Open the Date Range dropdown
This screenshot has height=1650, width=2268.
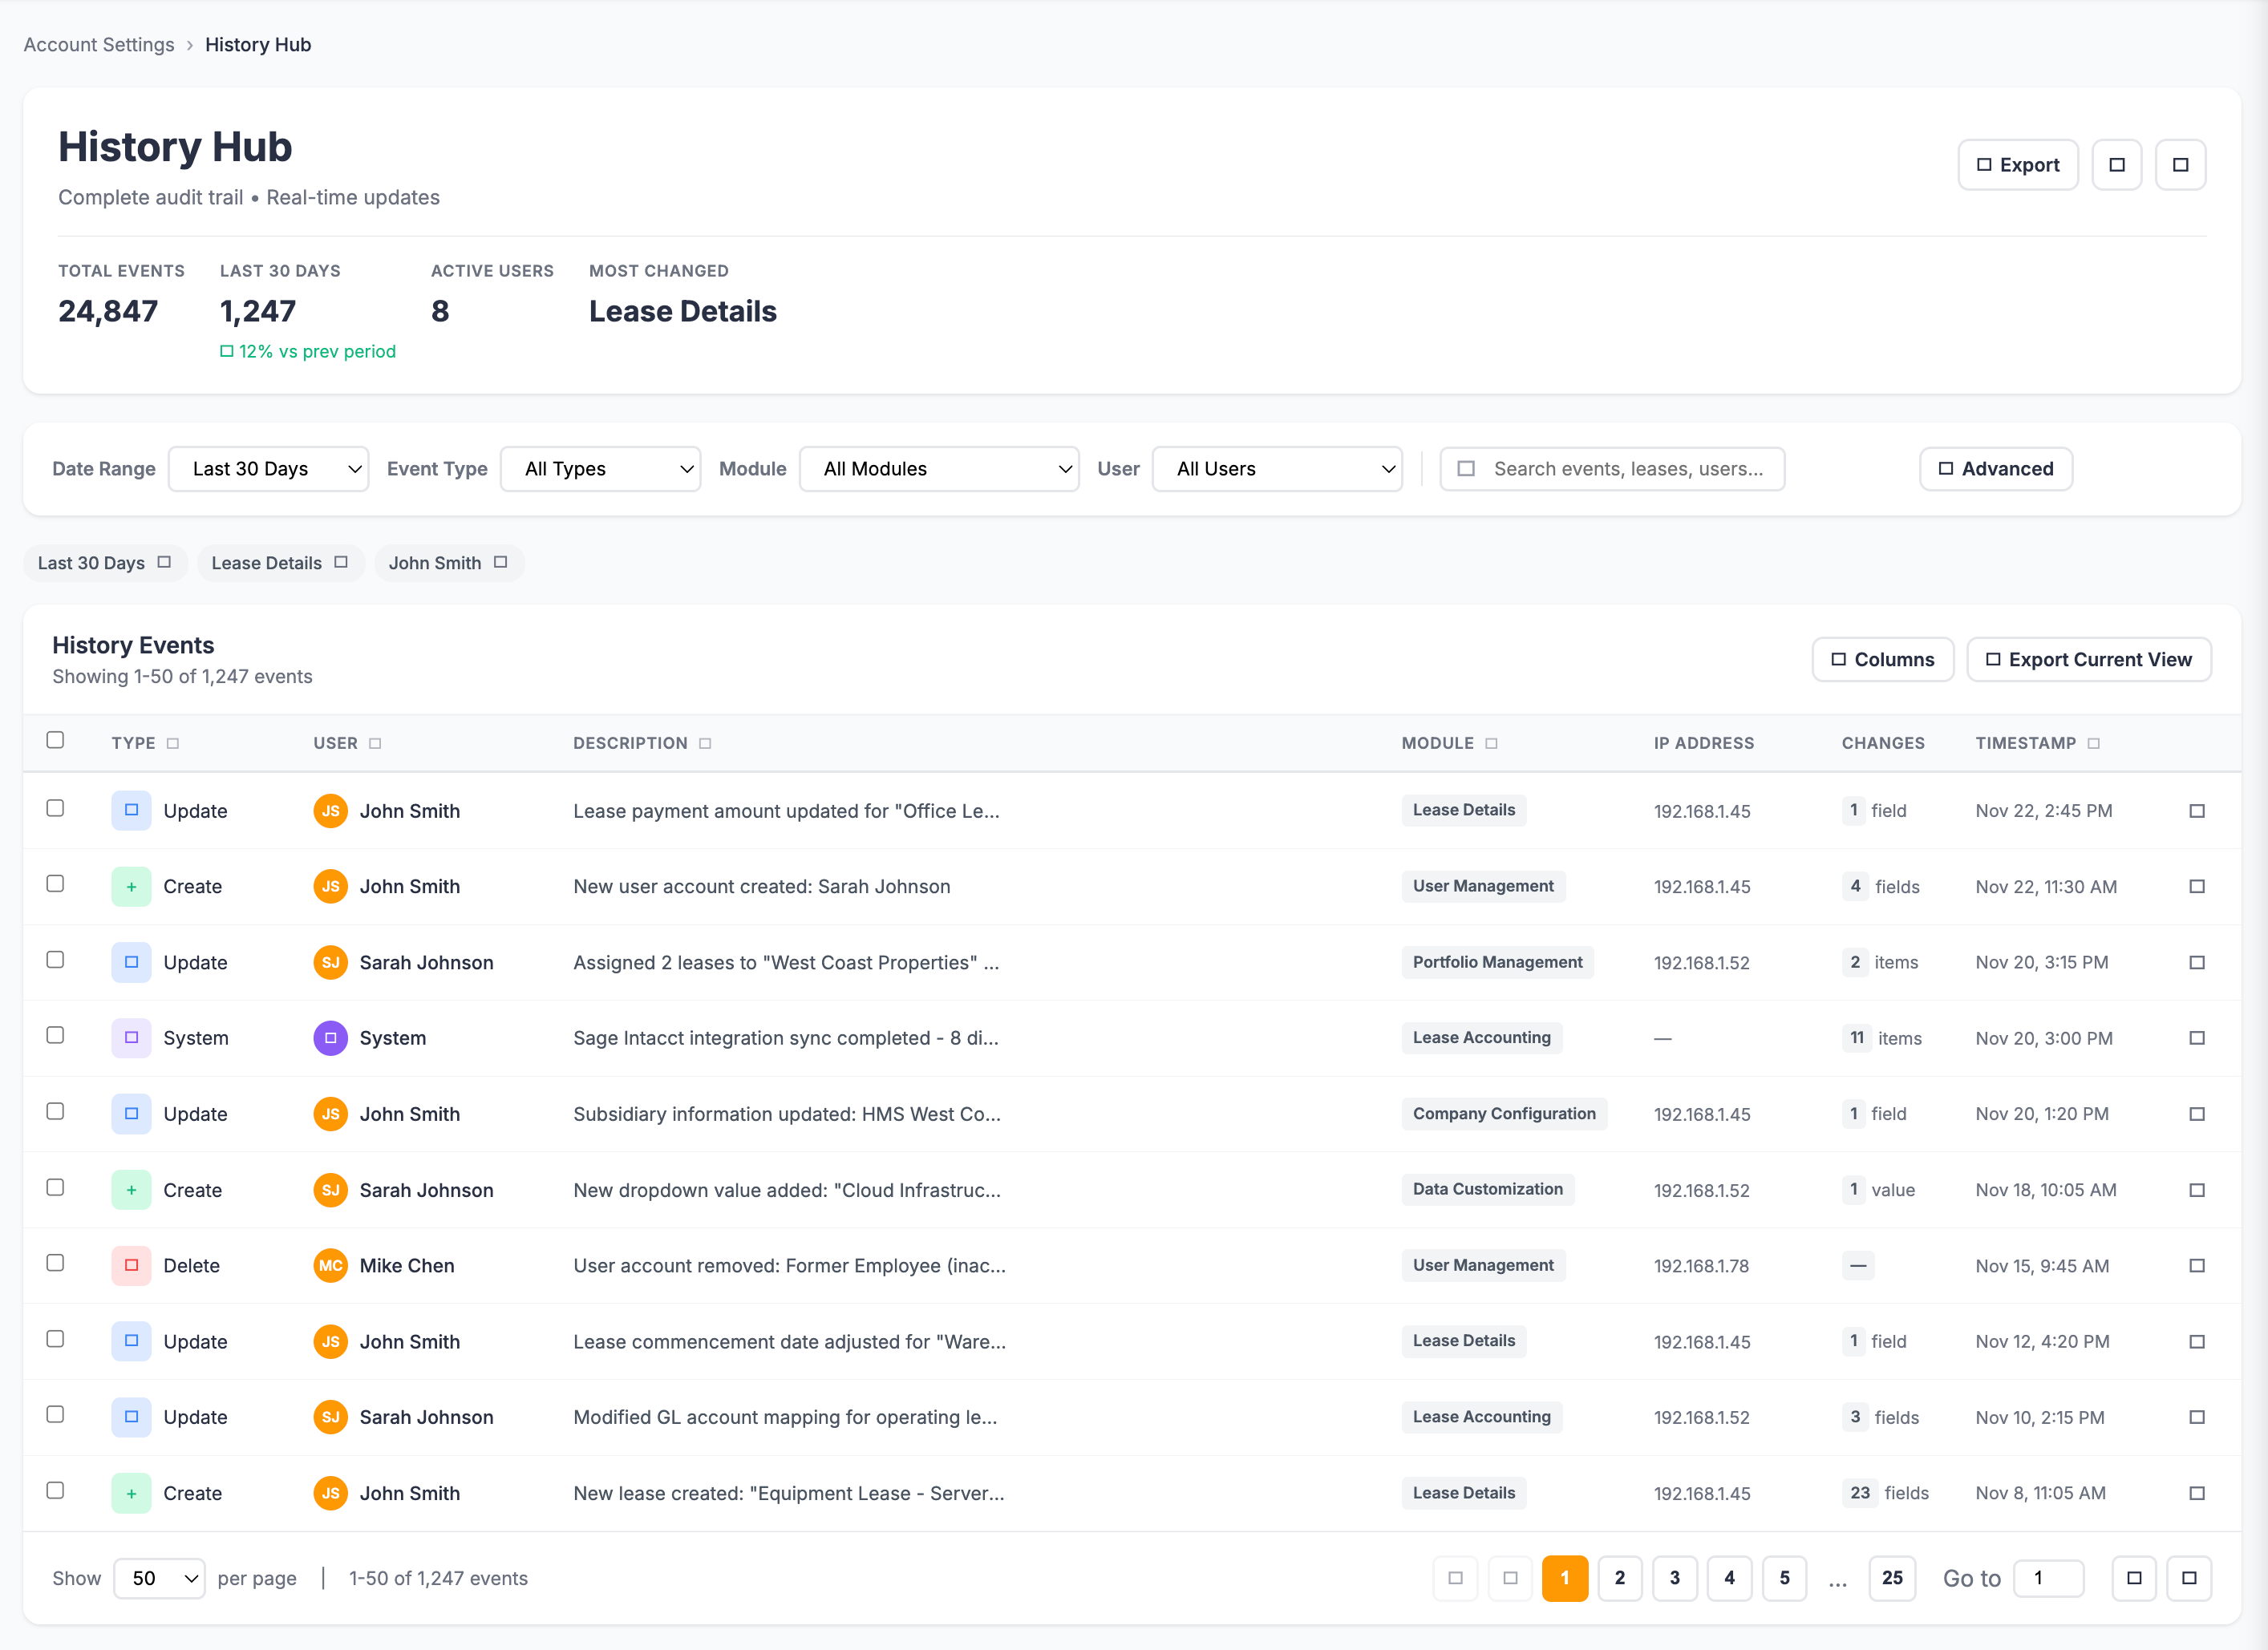pyautogui.click(x=268, y=468)
